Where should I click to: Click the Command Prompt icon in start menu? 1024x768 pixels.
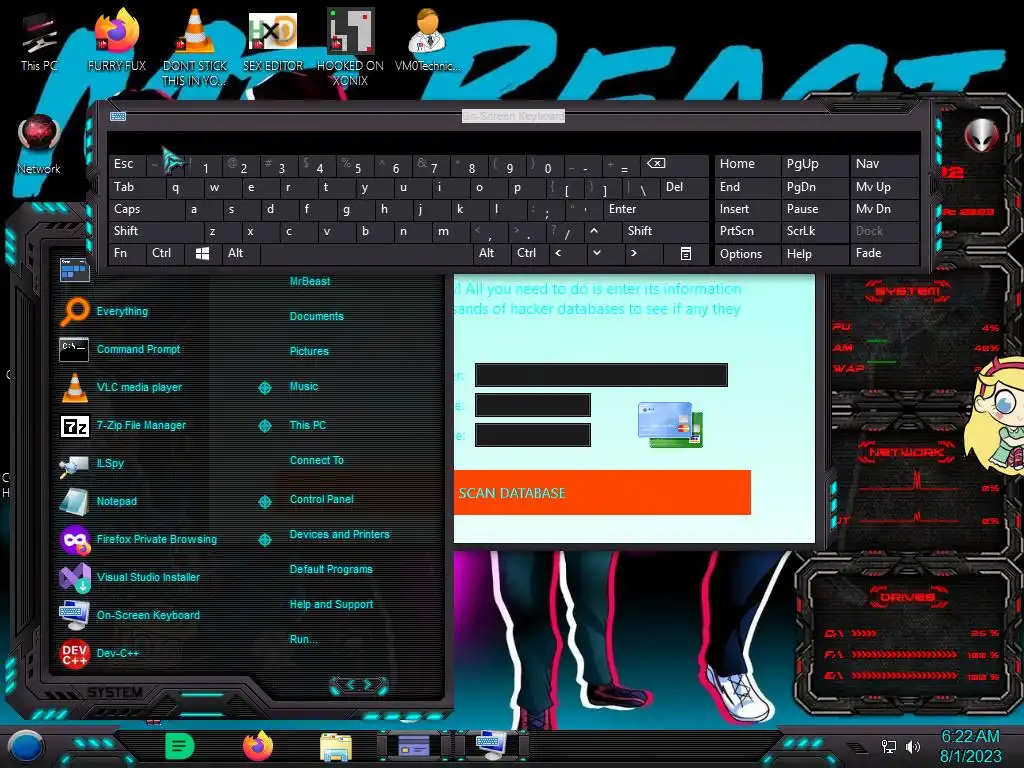coord(74,349)
